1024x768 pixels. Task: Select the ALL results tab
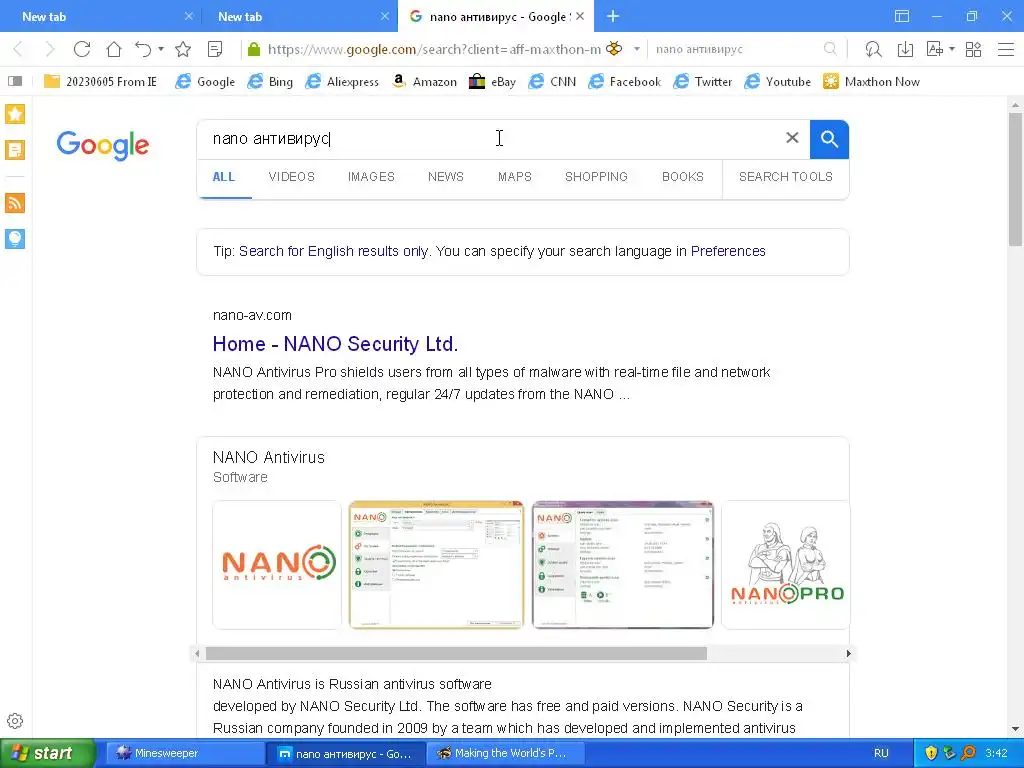tap(223, 177)
